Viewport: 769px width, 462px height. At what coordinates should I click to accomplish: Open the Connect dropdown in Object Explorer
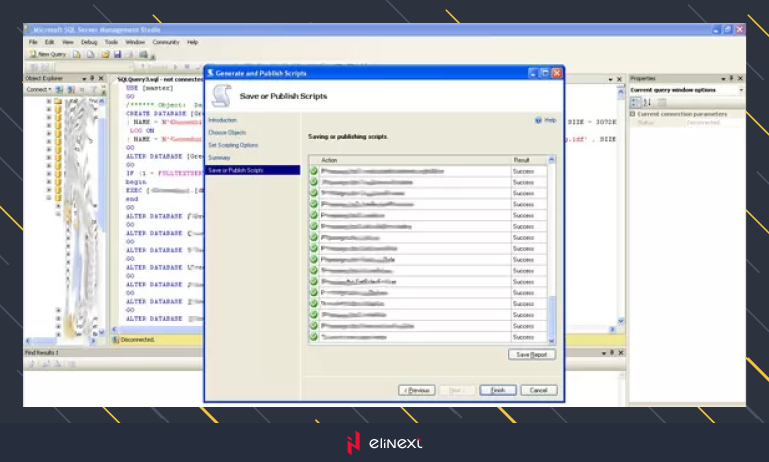pyautogui.click(x=40, y=89)
